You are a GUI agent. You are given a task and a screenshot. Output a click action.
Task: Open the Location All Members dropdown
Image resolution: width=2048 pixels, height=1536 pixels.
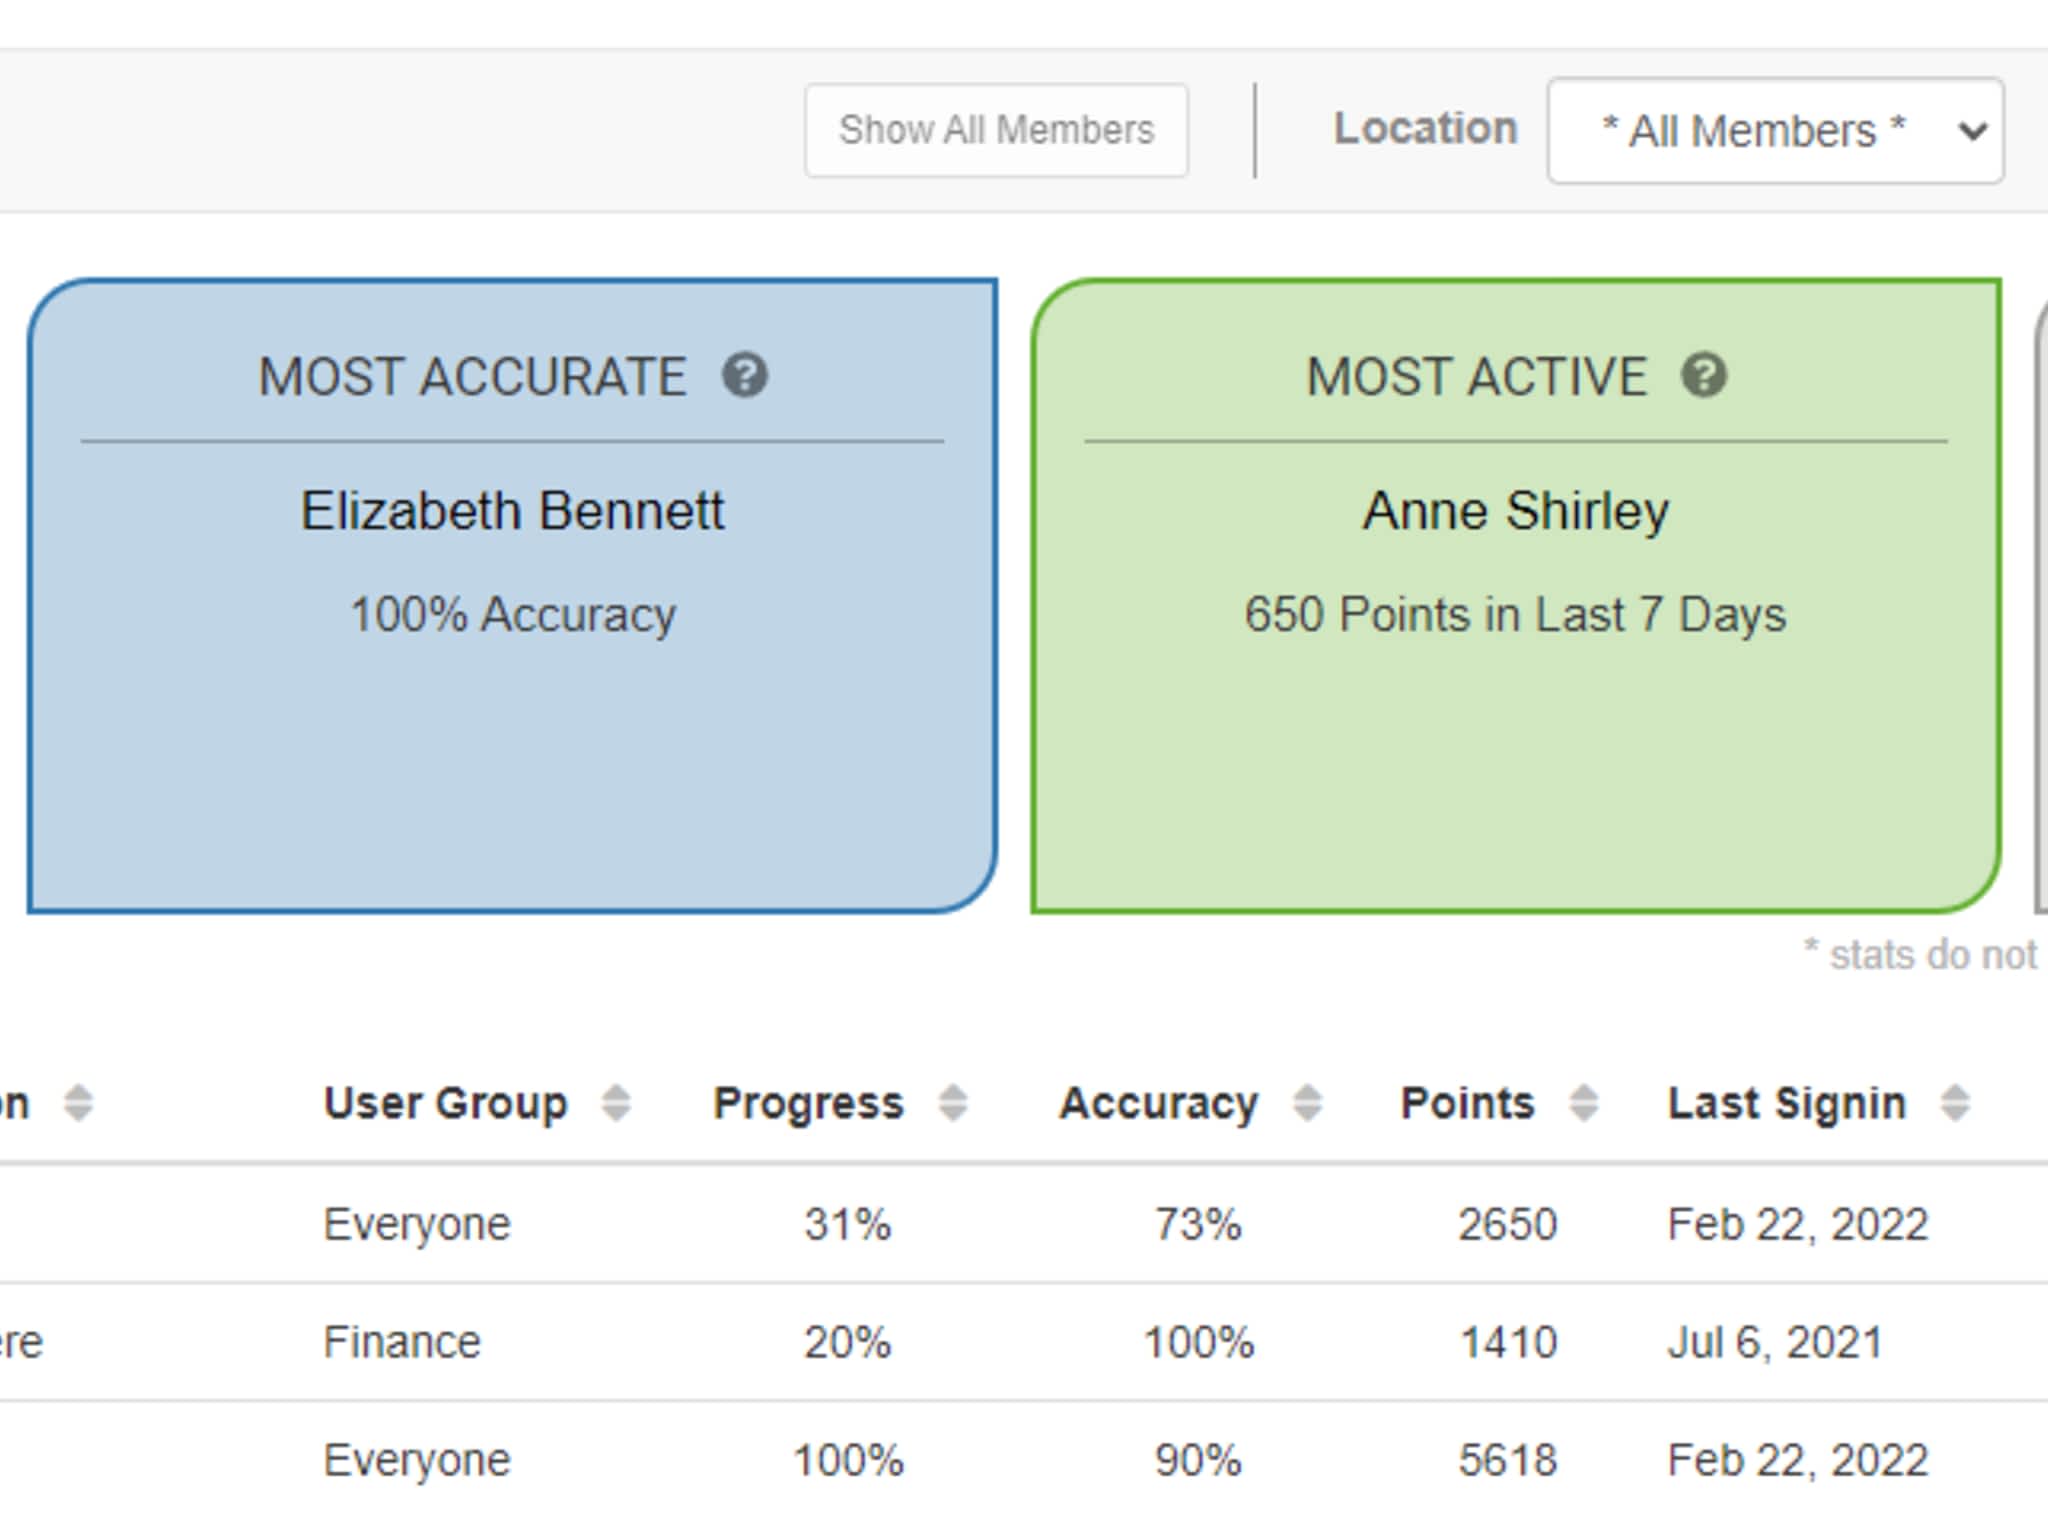1775,131
